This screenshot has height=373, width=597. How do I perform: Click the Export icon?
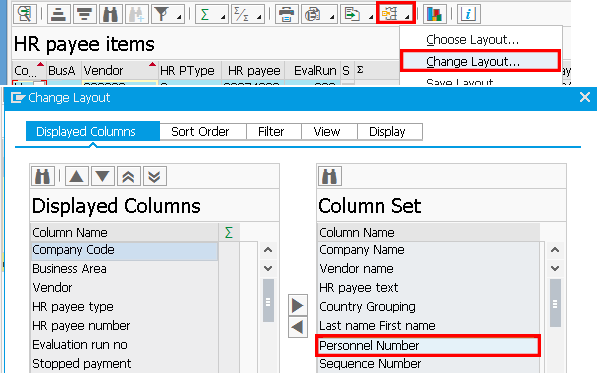point(352,14)
